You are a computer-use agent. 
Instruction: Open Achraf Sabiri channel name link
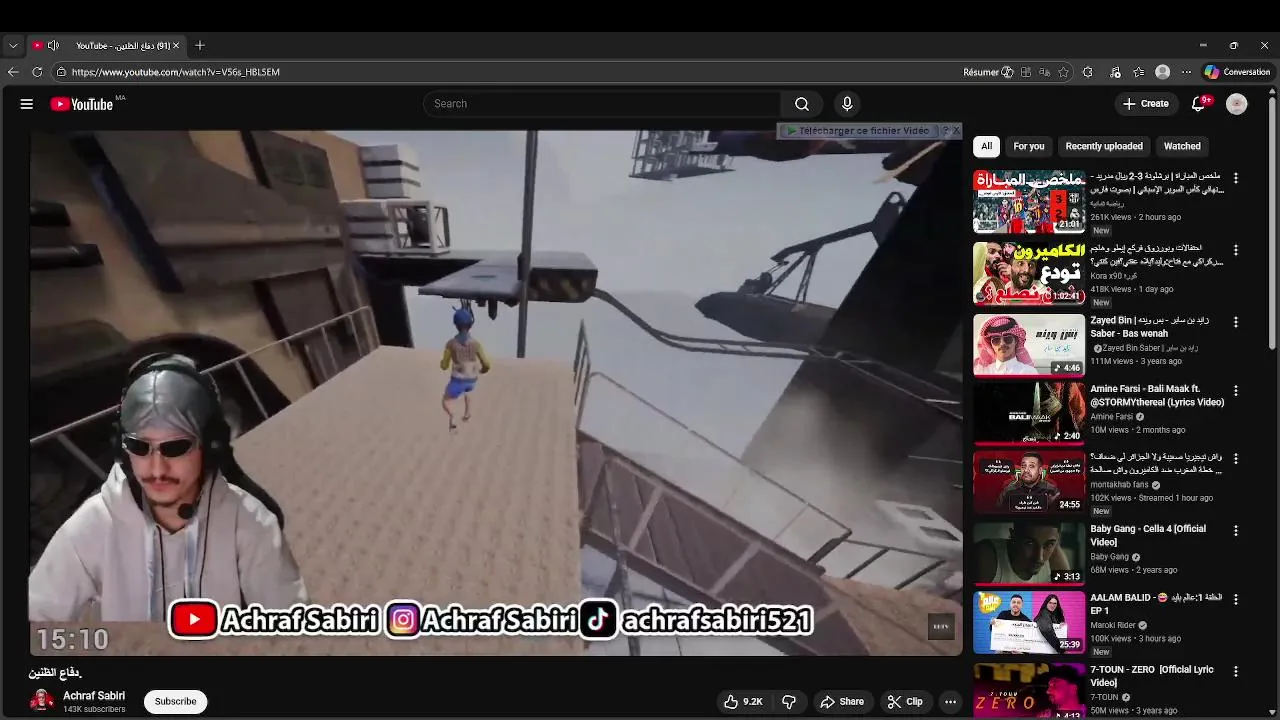[94, 696]
